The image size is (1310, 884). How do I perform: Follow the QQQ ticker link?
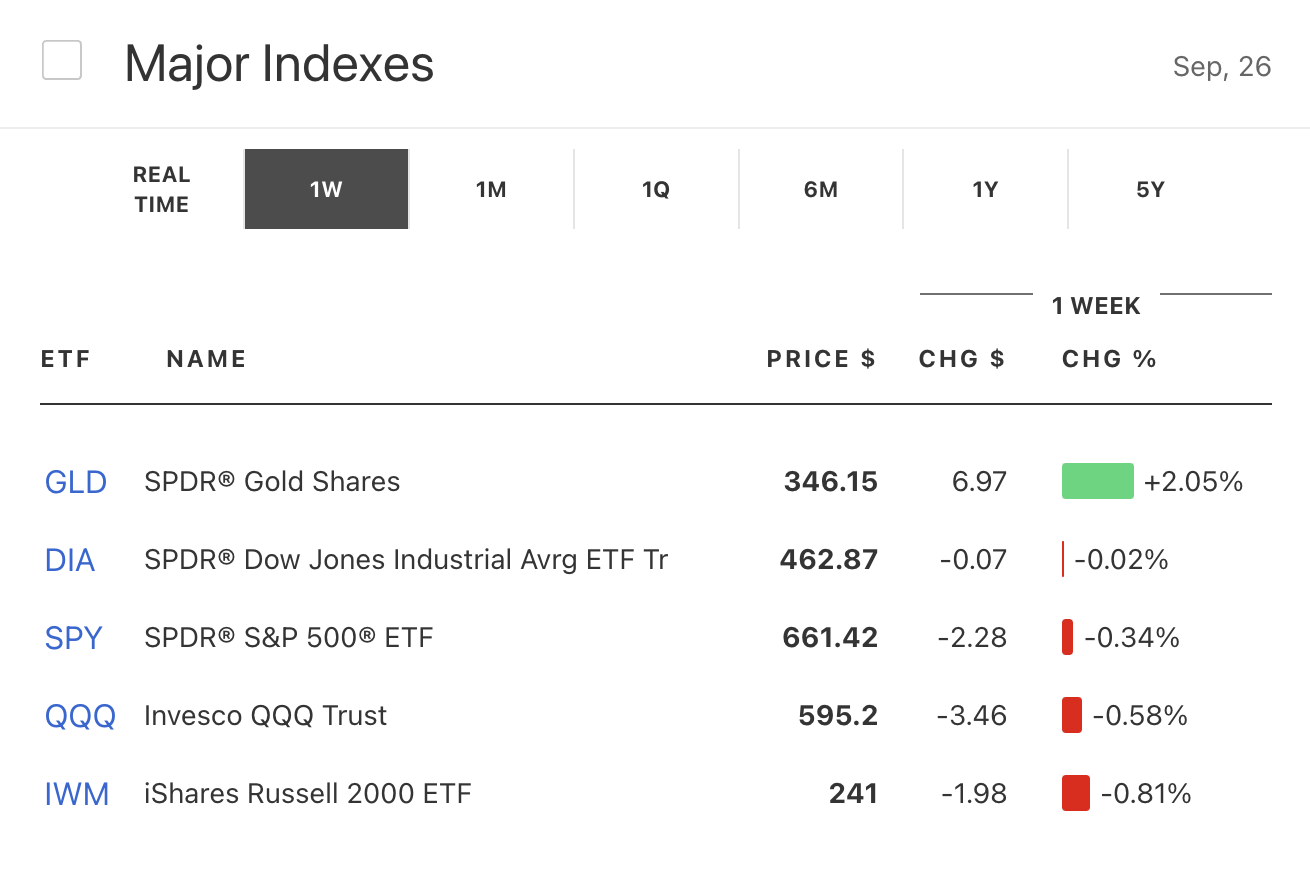tap(80, 716)
